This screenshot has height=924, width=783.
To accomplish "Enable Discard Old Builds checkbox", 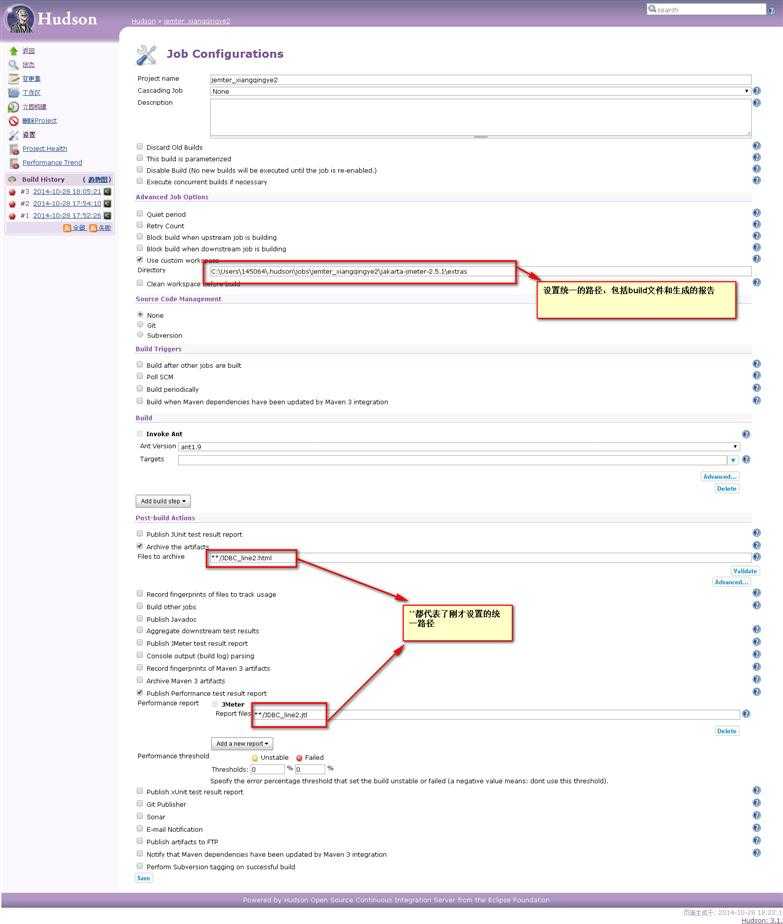I will (x=140, y=146).
